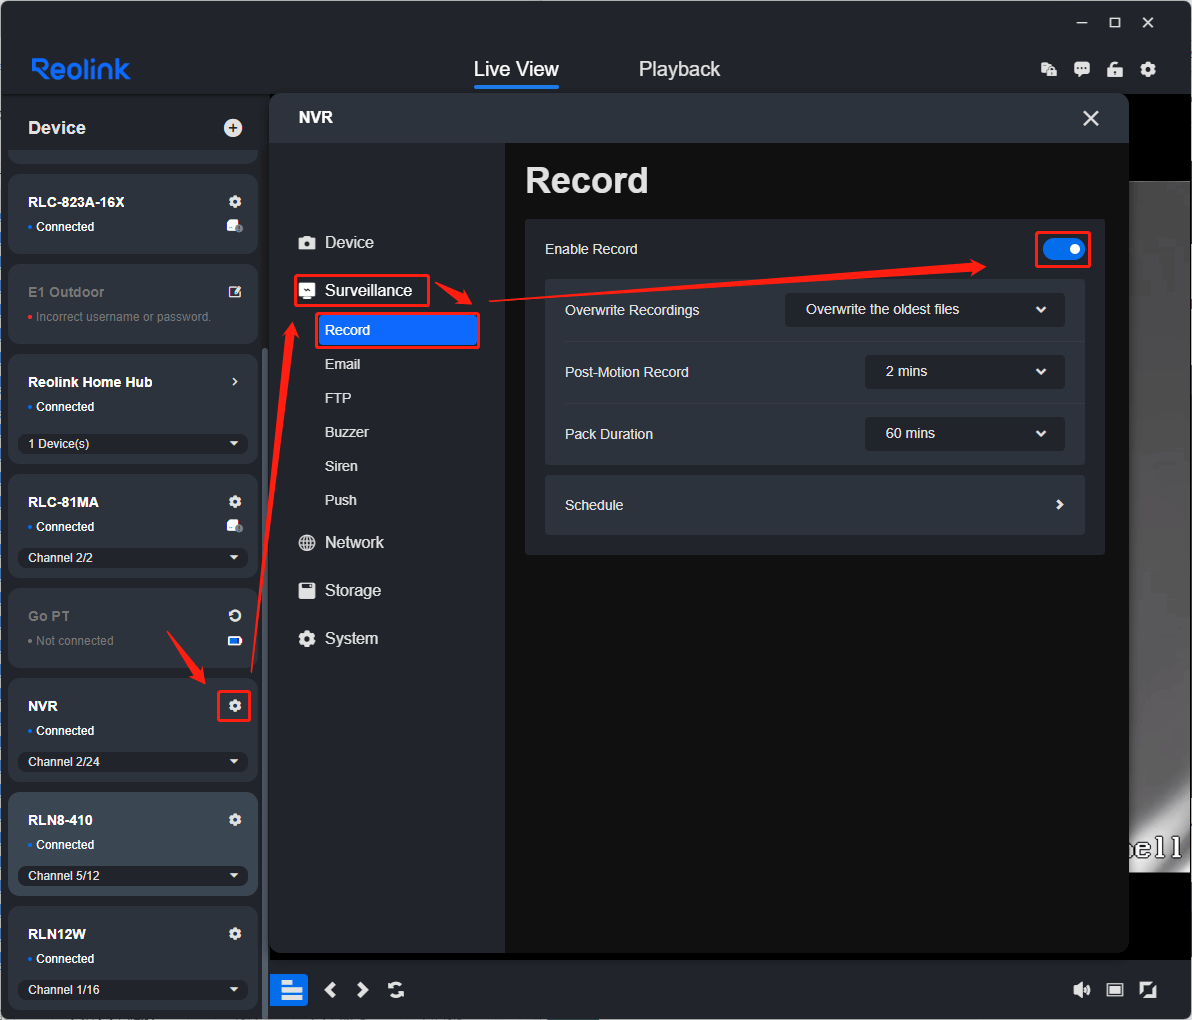This screenshot has height=1020, width=1192.
Task: Switch the blue screen layout toggle
Action: click(x=289, y=989)
